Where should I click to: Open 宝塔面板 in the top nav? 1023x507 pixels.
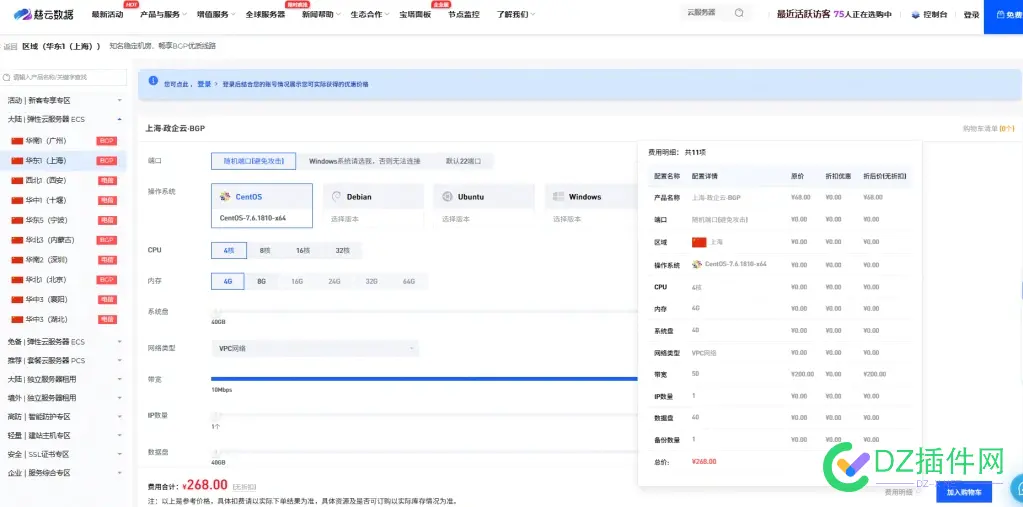(415, 14)
